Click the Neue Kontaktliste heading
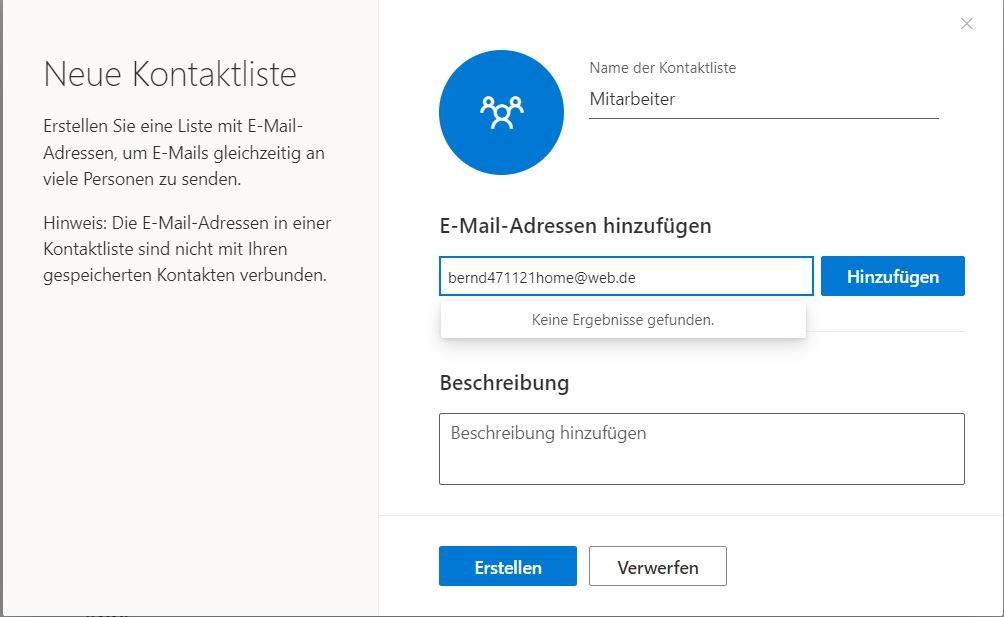The image size is (1004, 617). point(170,74)
